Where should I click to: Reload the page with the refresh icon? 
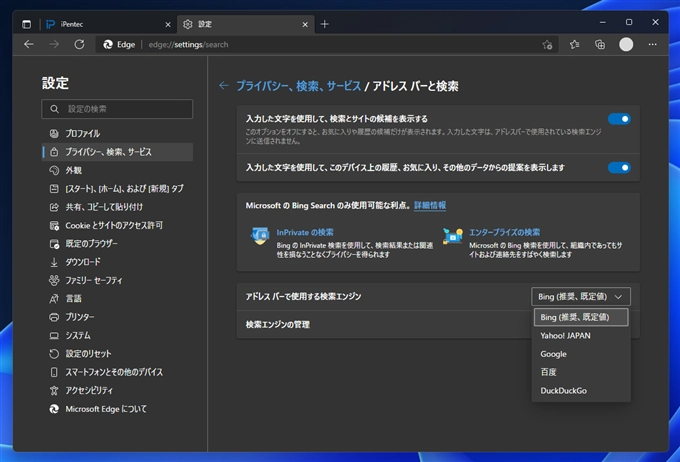(x=79, y=44)
